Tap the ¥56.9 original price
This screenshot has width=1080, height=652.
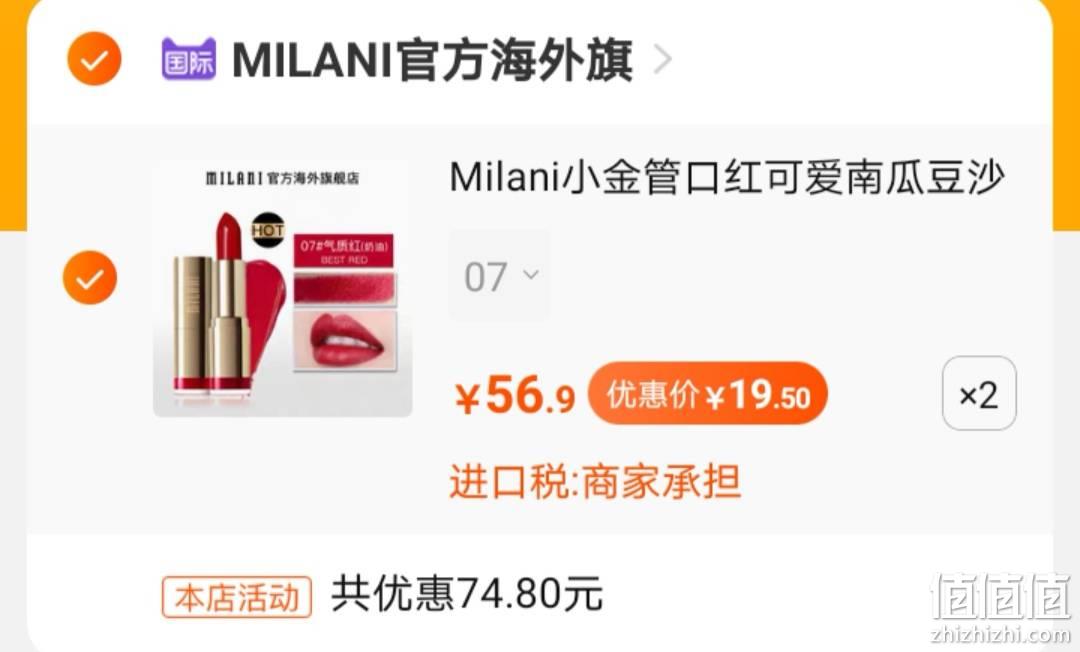(x=515, y=397)
